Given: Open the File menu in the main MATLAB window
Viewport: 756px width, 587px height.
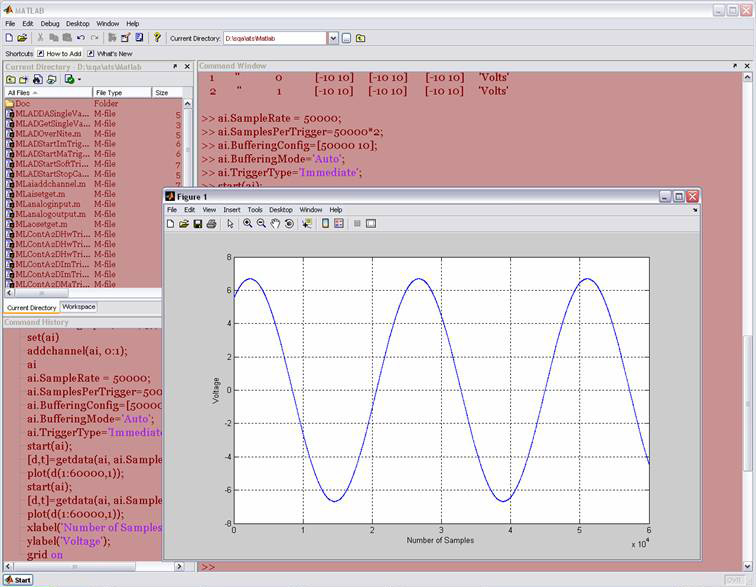Looking at the screenshot, I should point(10,23).
